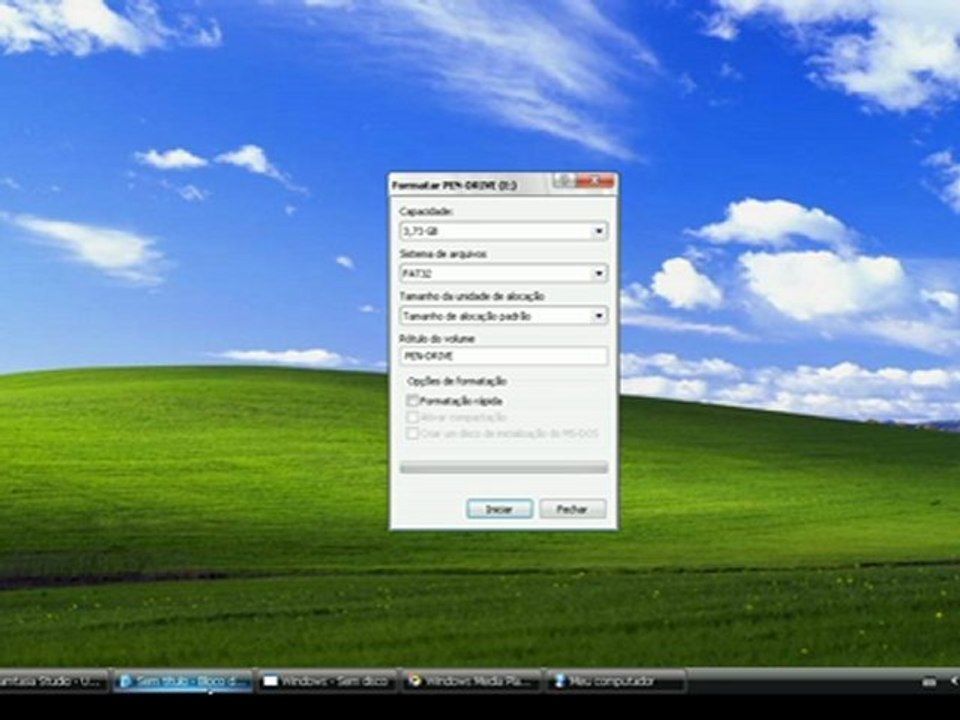The image size is (960, 720).
Task: Check Criar um disco de inicialização do MS-DOS
Action: [413, 433]
